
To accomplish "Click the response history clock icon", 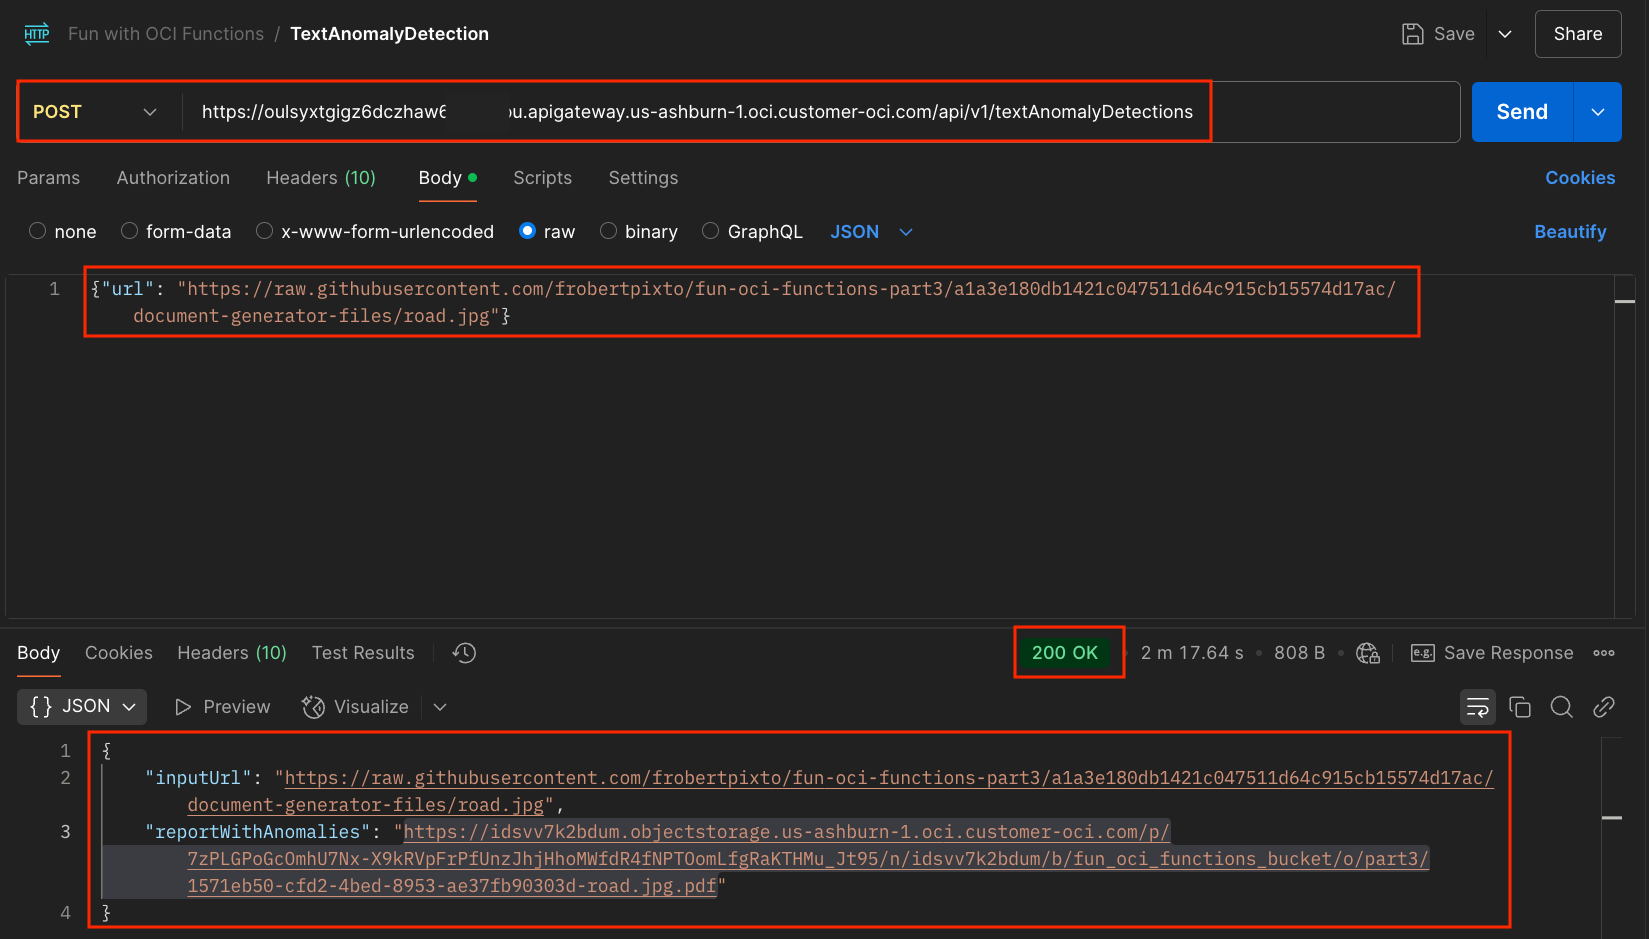I will click(464, 653).
